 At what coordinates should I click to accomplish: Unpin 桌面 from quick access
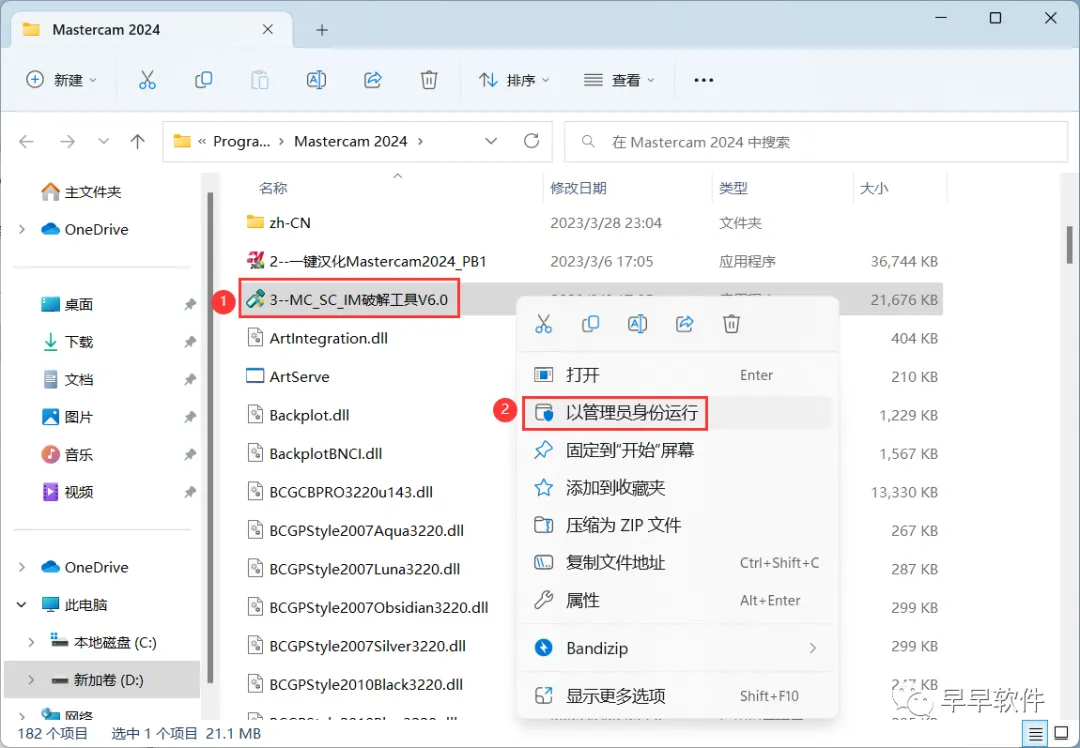click(190, 304)
